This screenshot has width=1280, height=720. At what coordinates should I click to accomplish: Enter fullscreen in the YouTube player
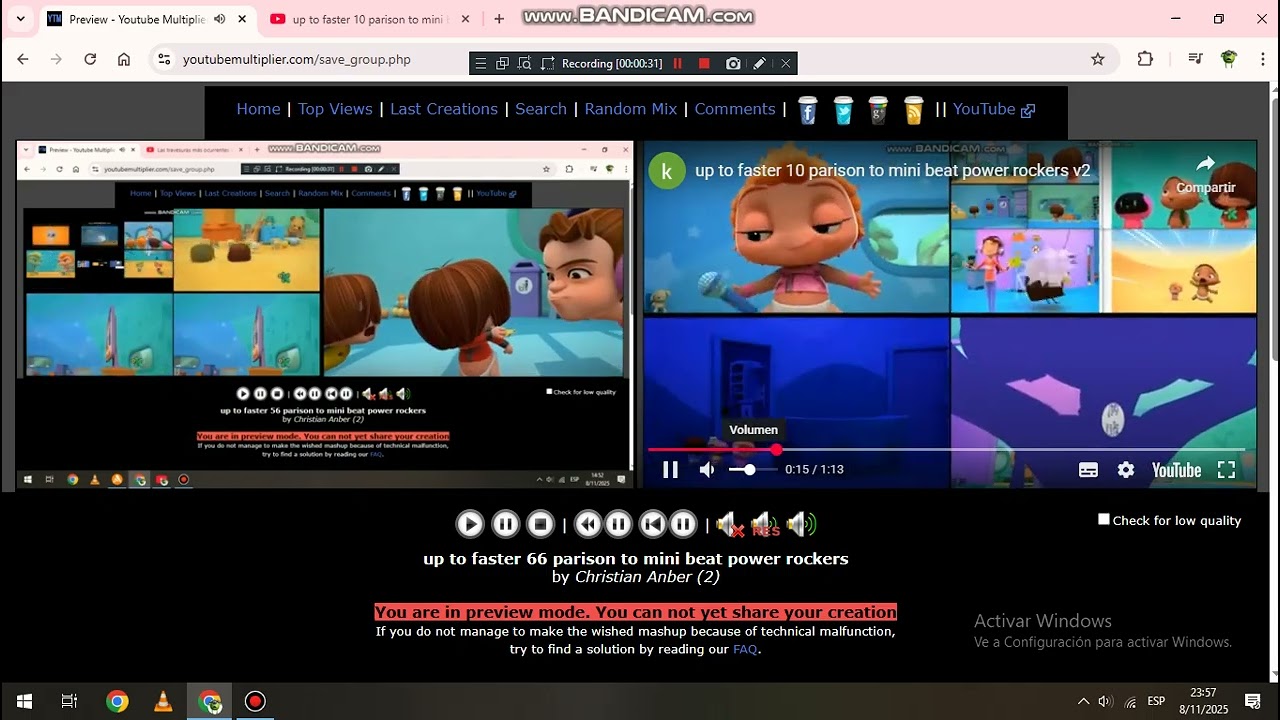[x=1227, y=470]
